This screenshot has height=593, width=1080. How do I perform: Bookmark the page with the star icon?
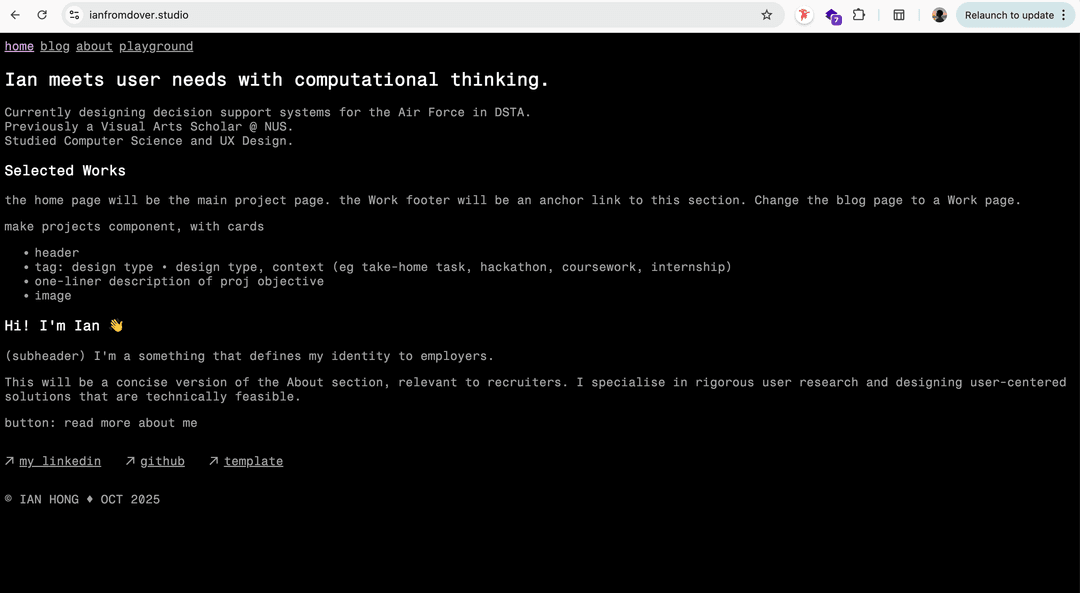(x=766, y=15)
